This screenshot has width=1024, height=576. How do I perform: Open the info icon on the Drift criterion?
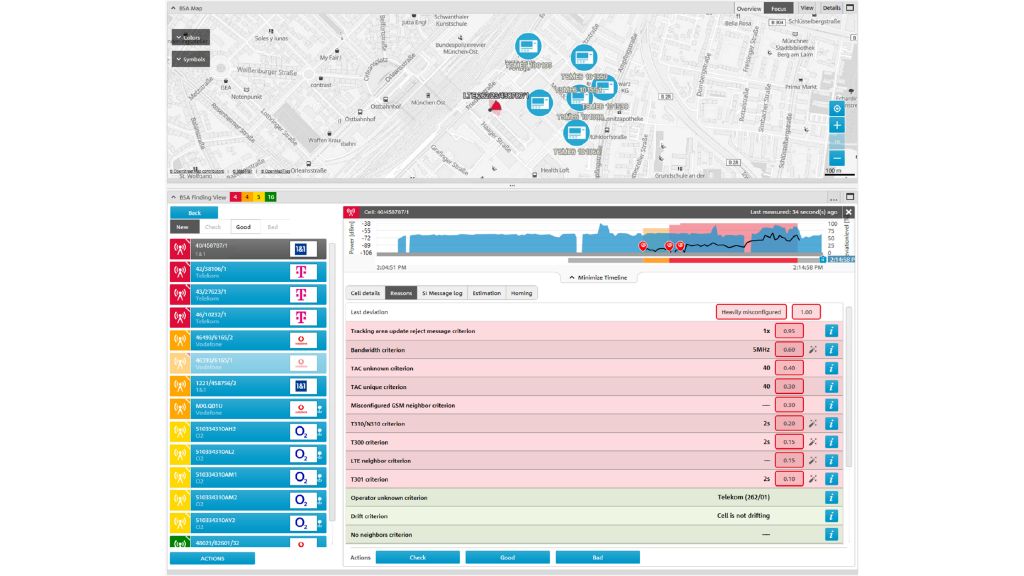click(x=830, y=515)
